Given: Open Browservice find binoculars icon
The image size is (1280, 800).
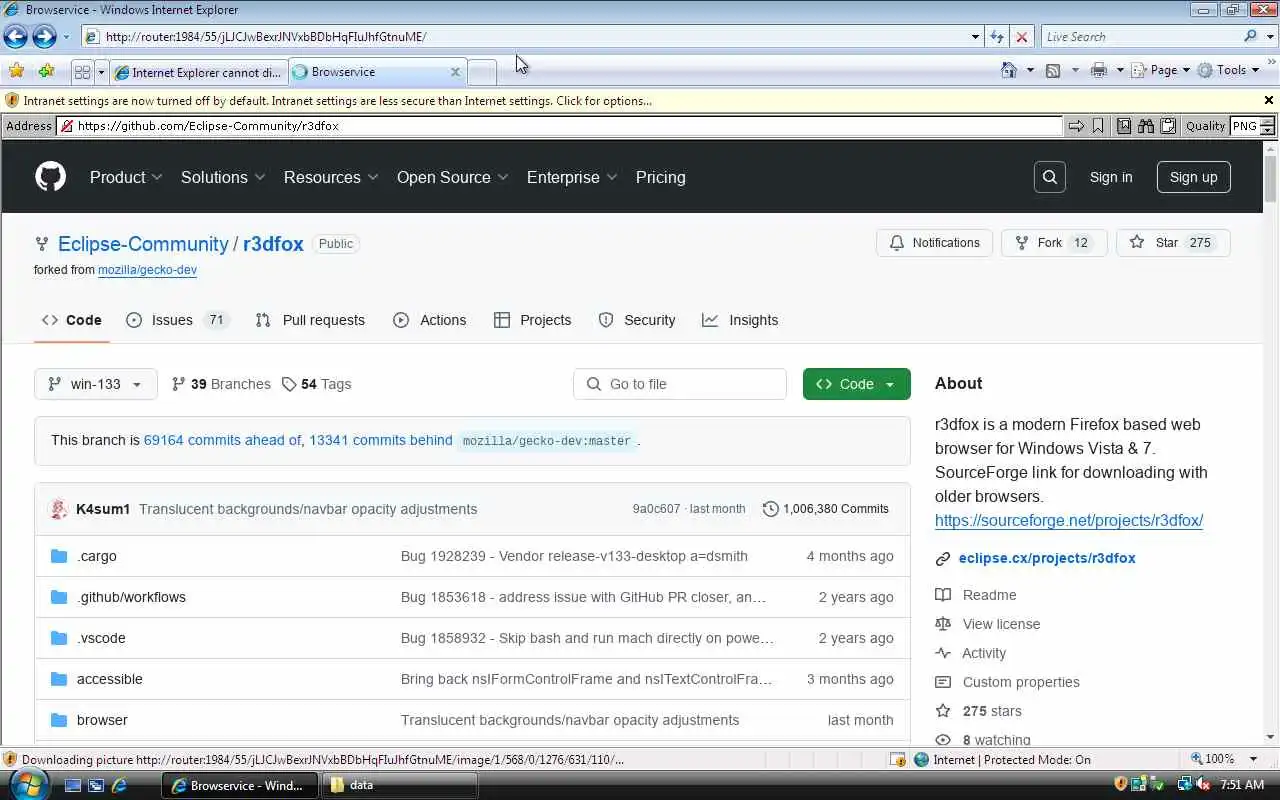Looking at the screenshot, I should [1146, 126].
